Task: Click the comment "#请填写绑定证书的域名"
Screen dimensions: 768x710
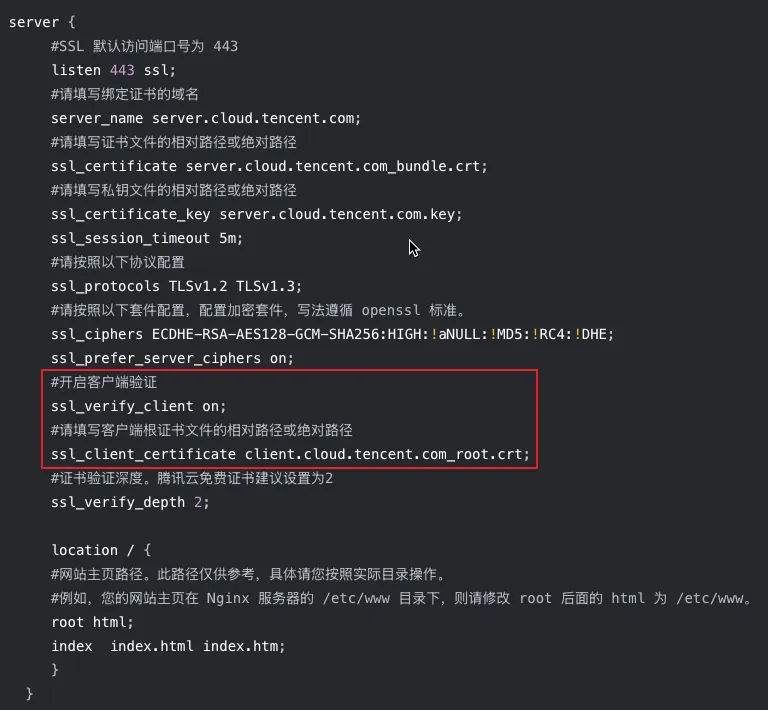Action: point(125,94)
